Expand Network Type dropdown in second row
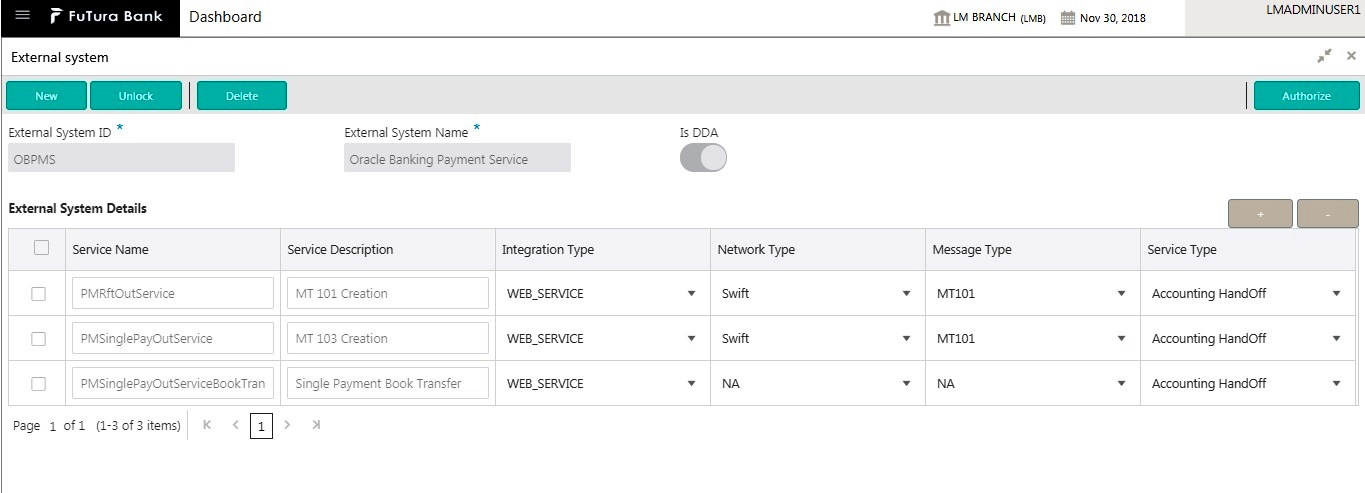 (906, 339)
